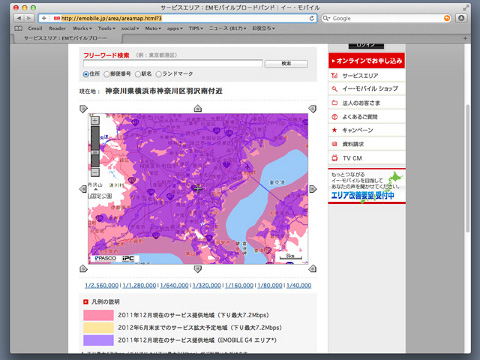Click the 検索 search button

pyautogui.click(x=286, y=63)
